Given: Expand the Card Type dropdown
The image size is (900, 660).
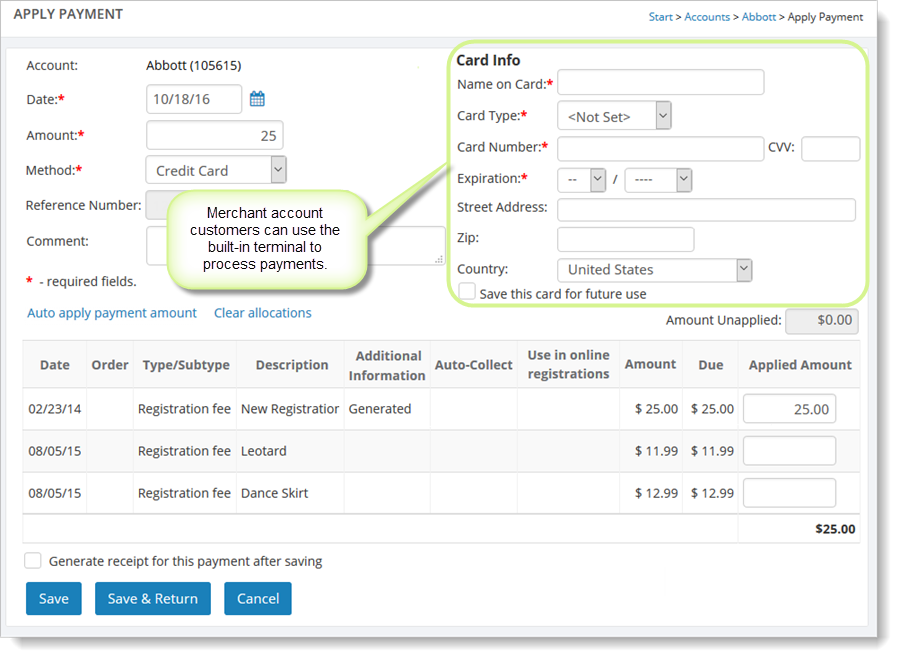Looking at the screenshot, I should pyautogui.click(x=614, y=116).
